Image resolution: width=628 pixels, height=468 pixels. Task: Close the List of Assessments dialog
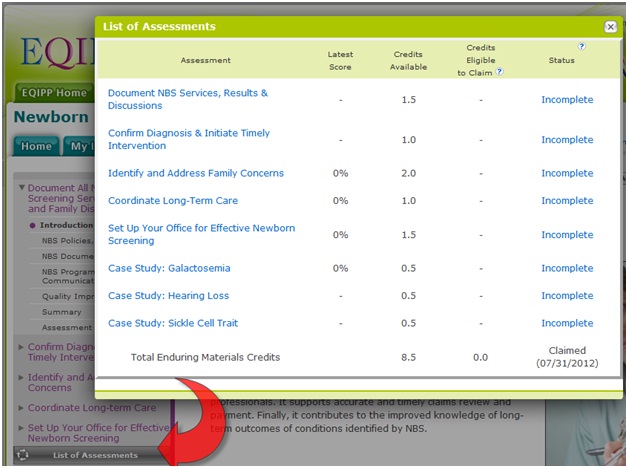(x=610, y=27)
